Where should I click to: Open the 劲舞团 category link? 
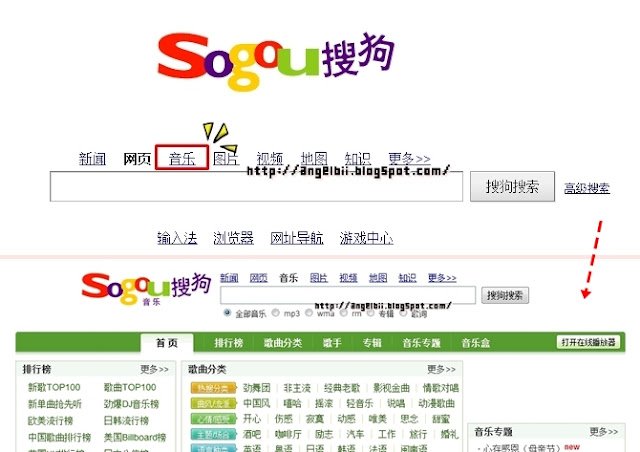click(257, 387)
